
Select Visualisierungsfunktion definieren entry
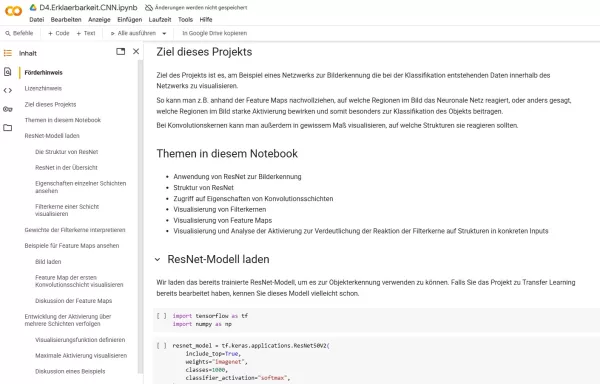click(80, 340)
